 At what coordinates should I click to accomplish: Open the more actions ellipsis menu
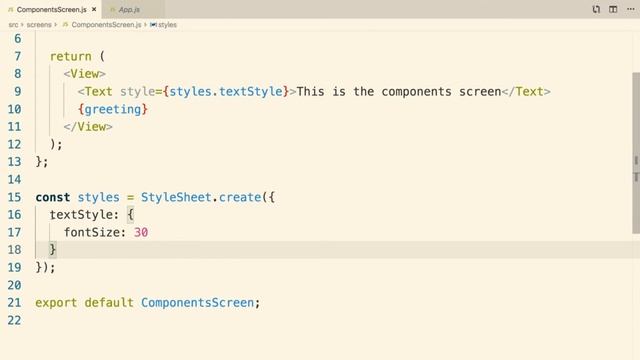pos(631,9)
